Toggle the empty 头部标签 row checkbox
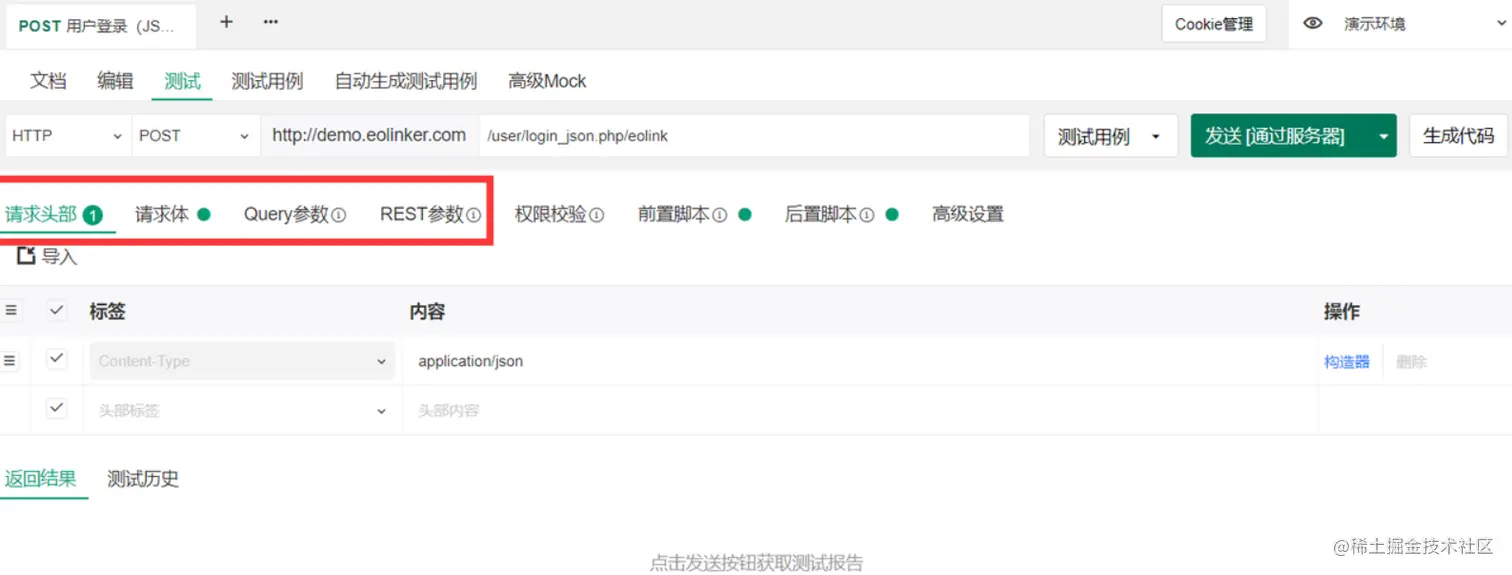Image resolution: width=1512 pixels, height=575 pixels. (57, 408)
